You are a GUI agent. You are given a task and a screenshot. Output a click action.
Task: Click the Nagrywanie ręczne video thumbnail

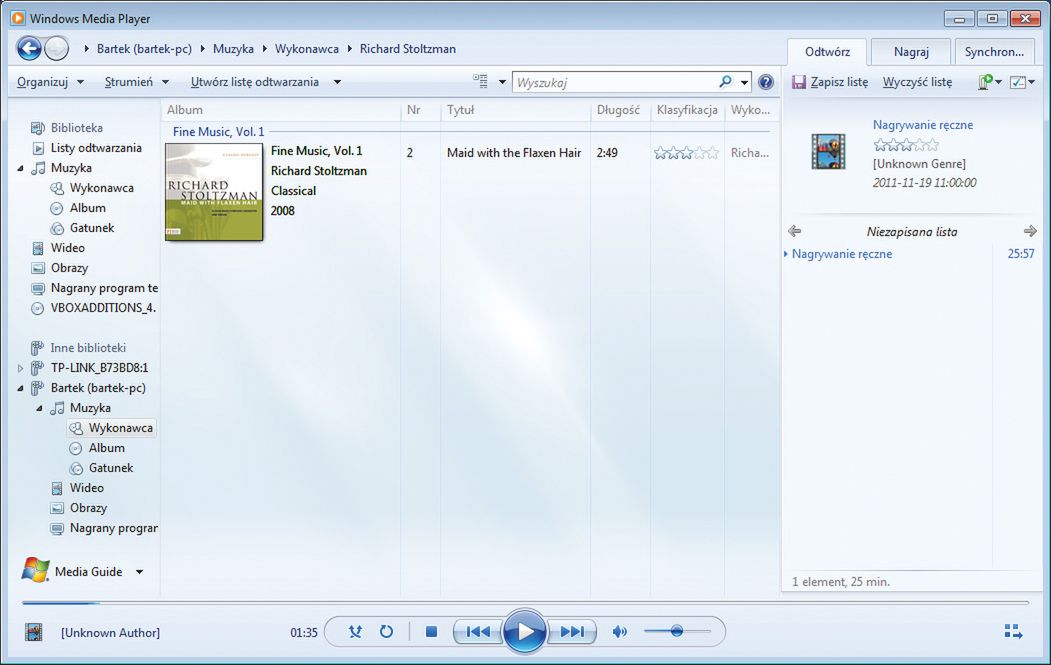point(828,151)
